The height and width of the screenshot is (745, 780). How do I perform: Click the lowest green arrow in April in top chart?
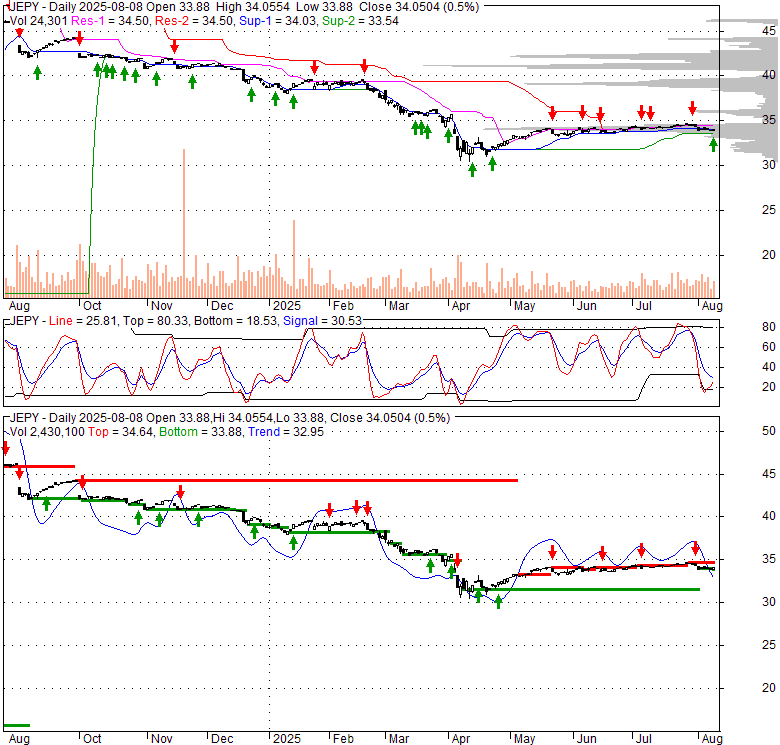472,169
